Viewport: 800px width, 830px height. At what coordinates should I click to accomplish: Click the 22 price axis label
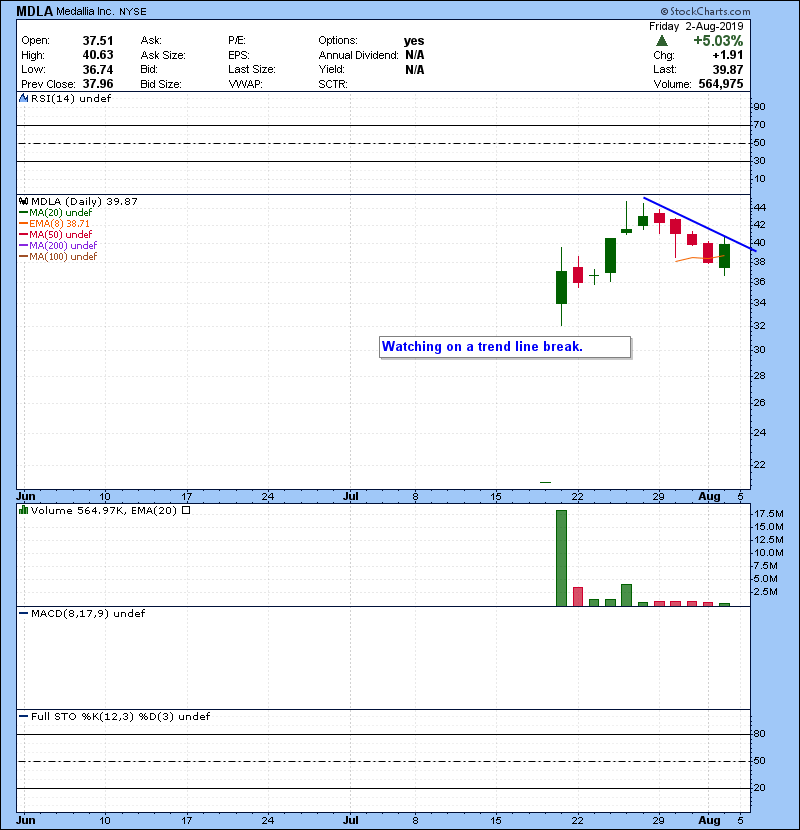[x=760, y=465]
